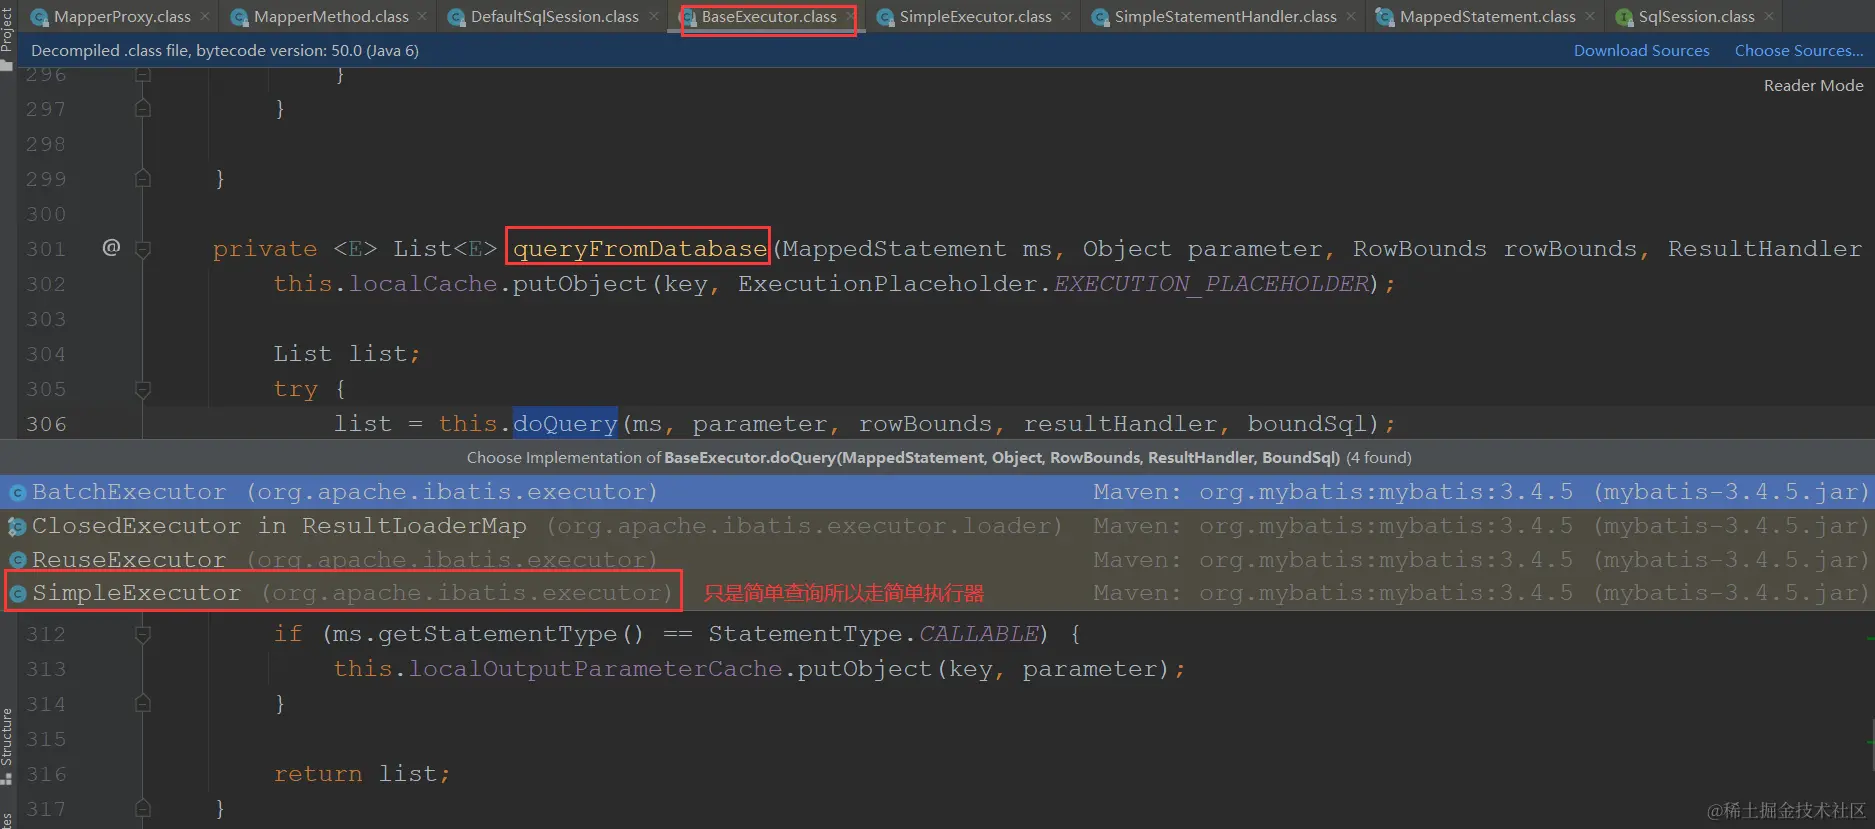Image resolution: width=1875 pixels, height=829 pixels.
Task: Click line number 306 in the gutter
Action: pyautogui.click(x=46, y=424)
